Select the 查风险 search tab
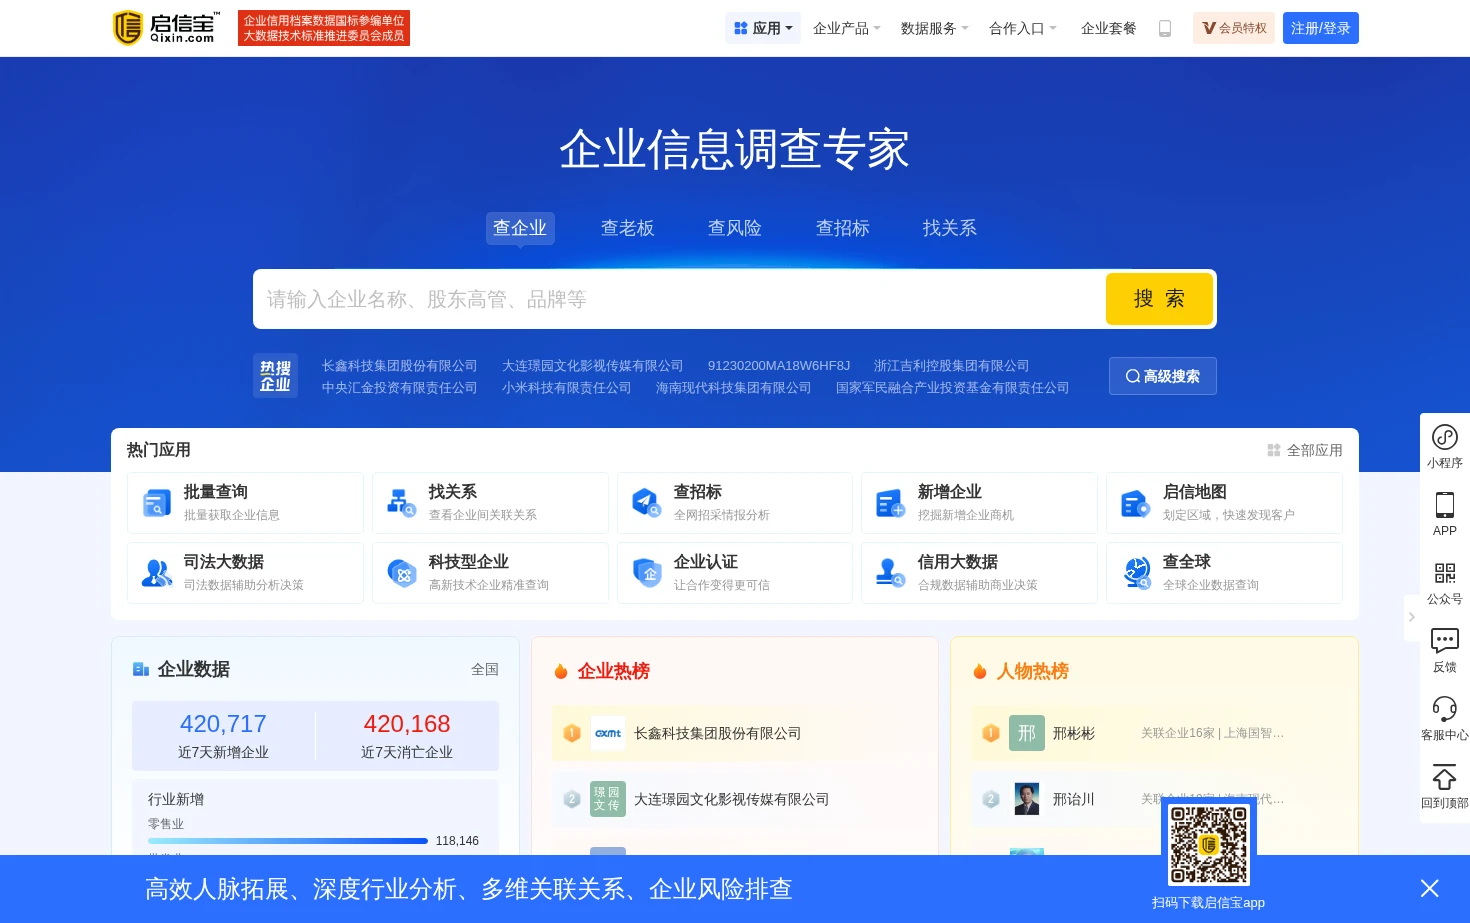This screenshot has height=923, width=1470. click(735, 228)
